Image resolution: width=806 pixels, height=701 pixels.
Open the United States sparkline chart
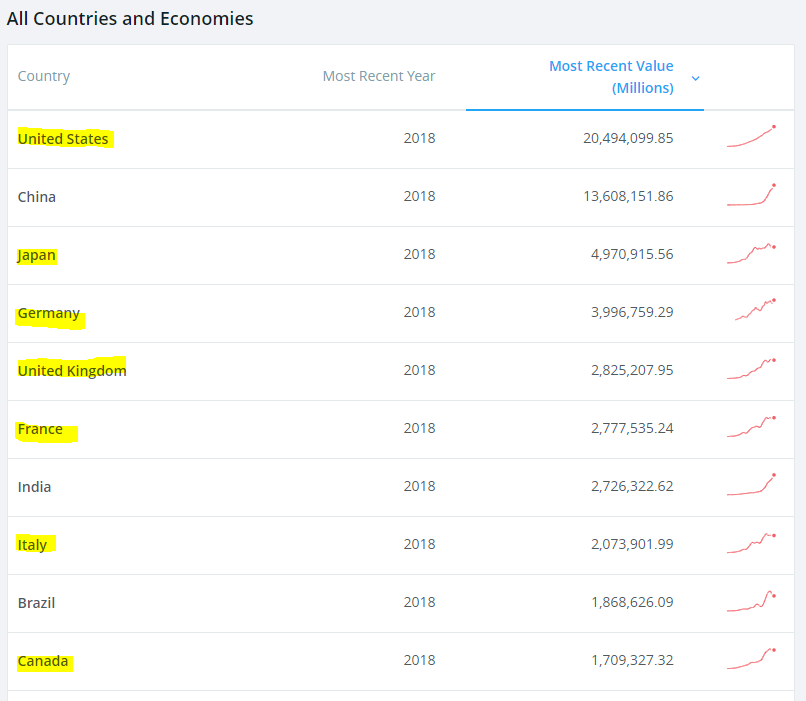tap(751, 137)
